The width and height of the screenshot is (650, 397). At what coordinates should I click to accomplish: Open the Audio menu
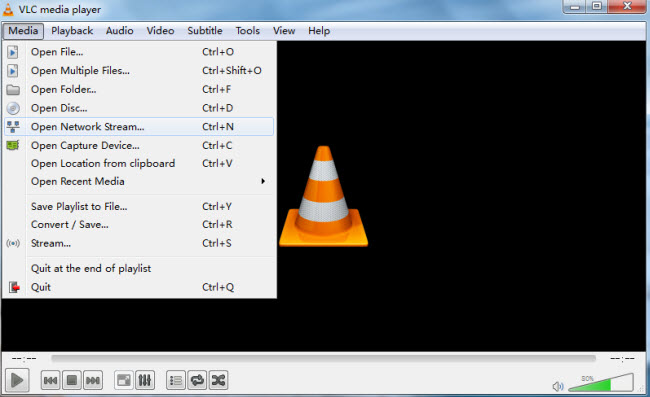[x=119, y=31]
